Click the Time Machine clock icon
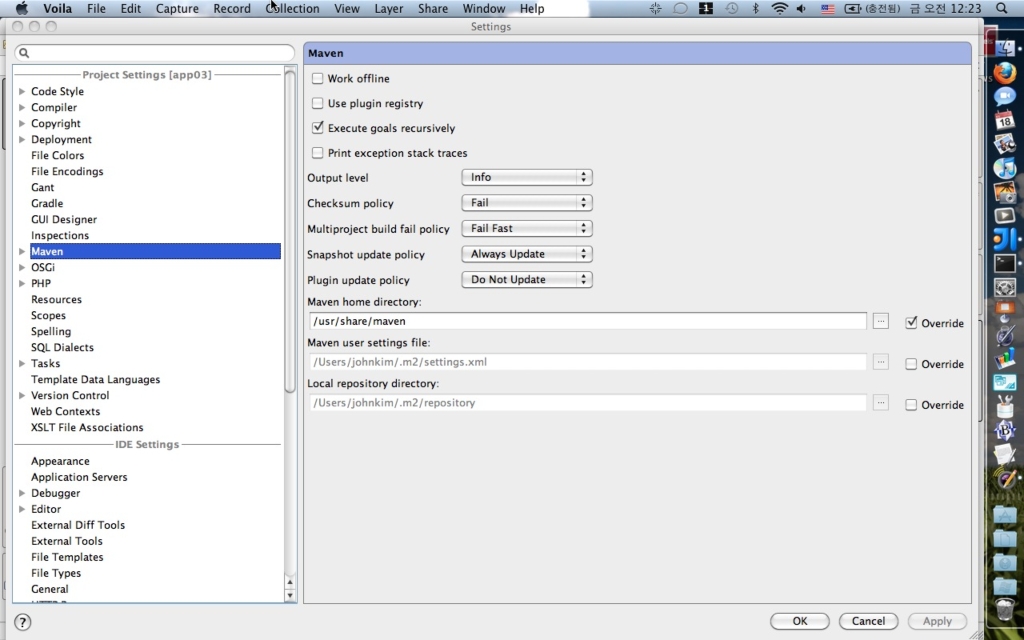 [x=731, y=8]
